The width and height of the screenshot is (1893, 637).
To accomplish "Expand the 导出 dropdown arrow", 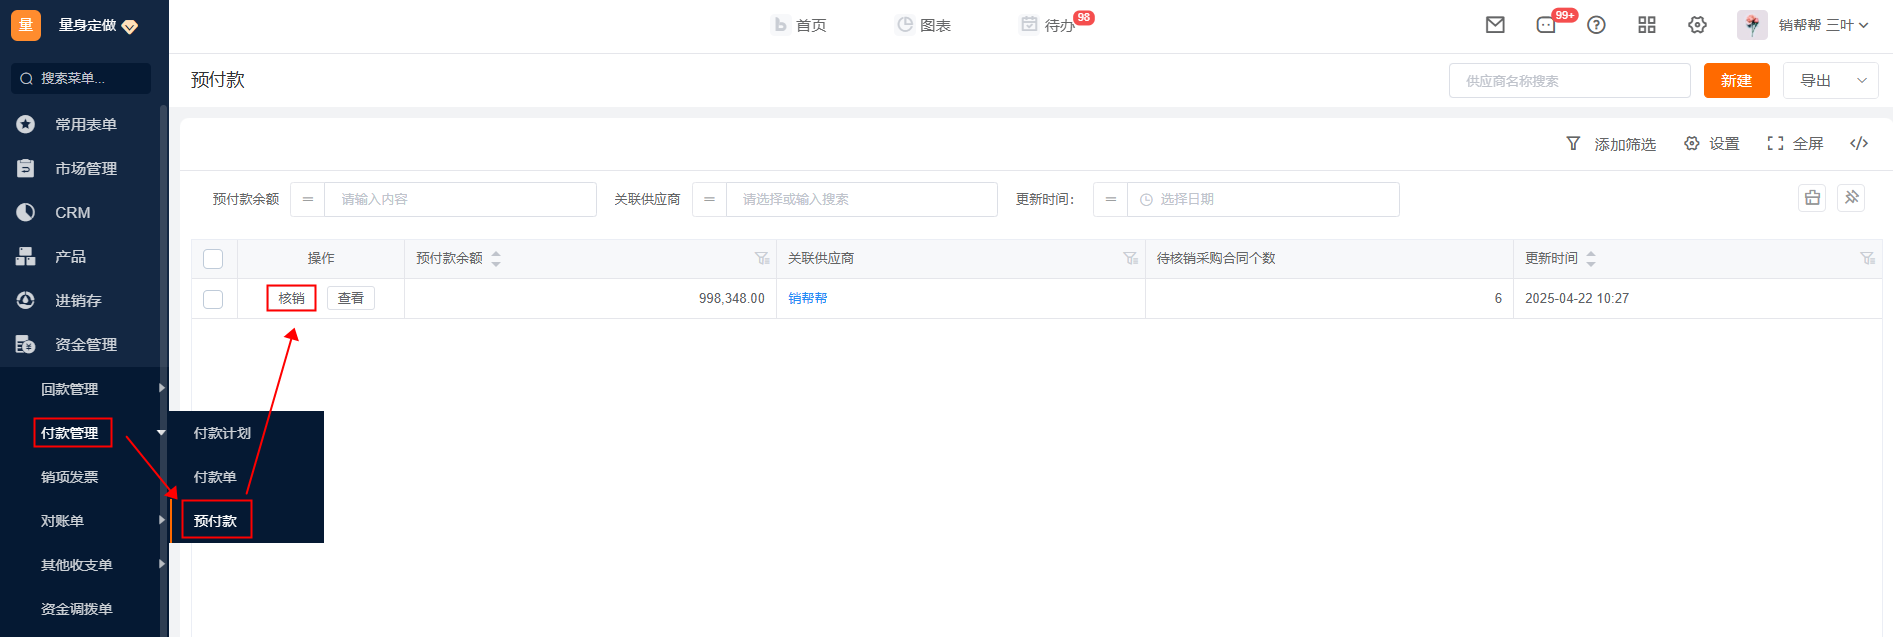I will point(1861,81).
